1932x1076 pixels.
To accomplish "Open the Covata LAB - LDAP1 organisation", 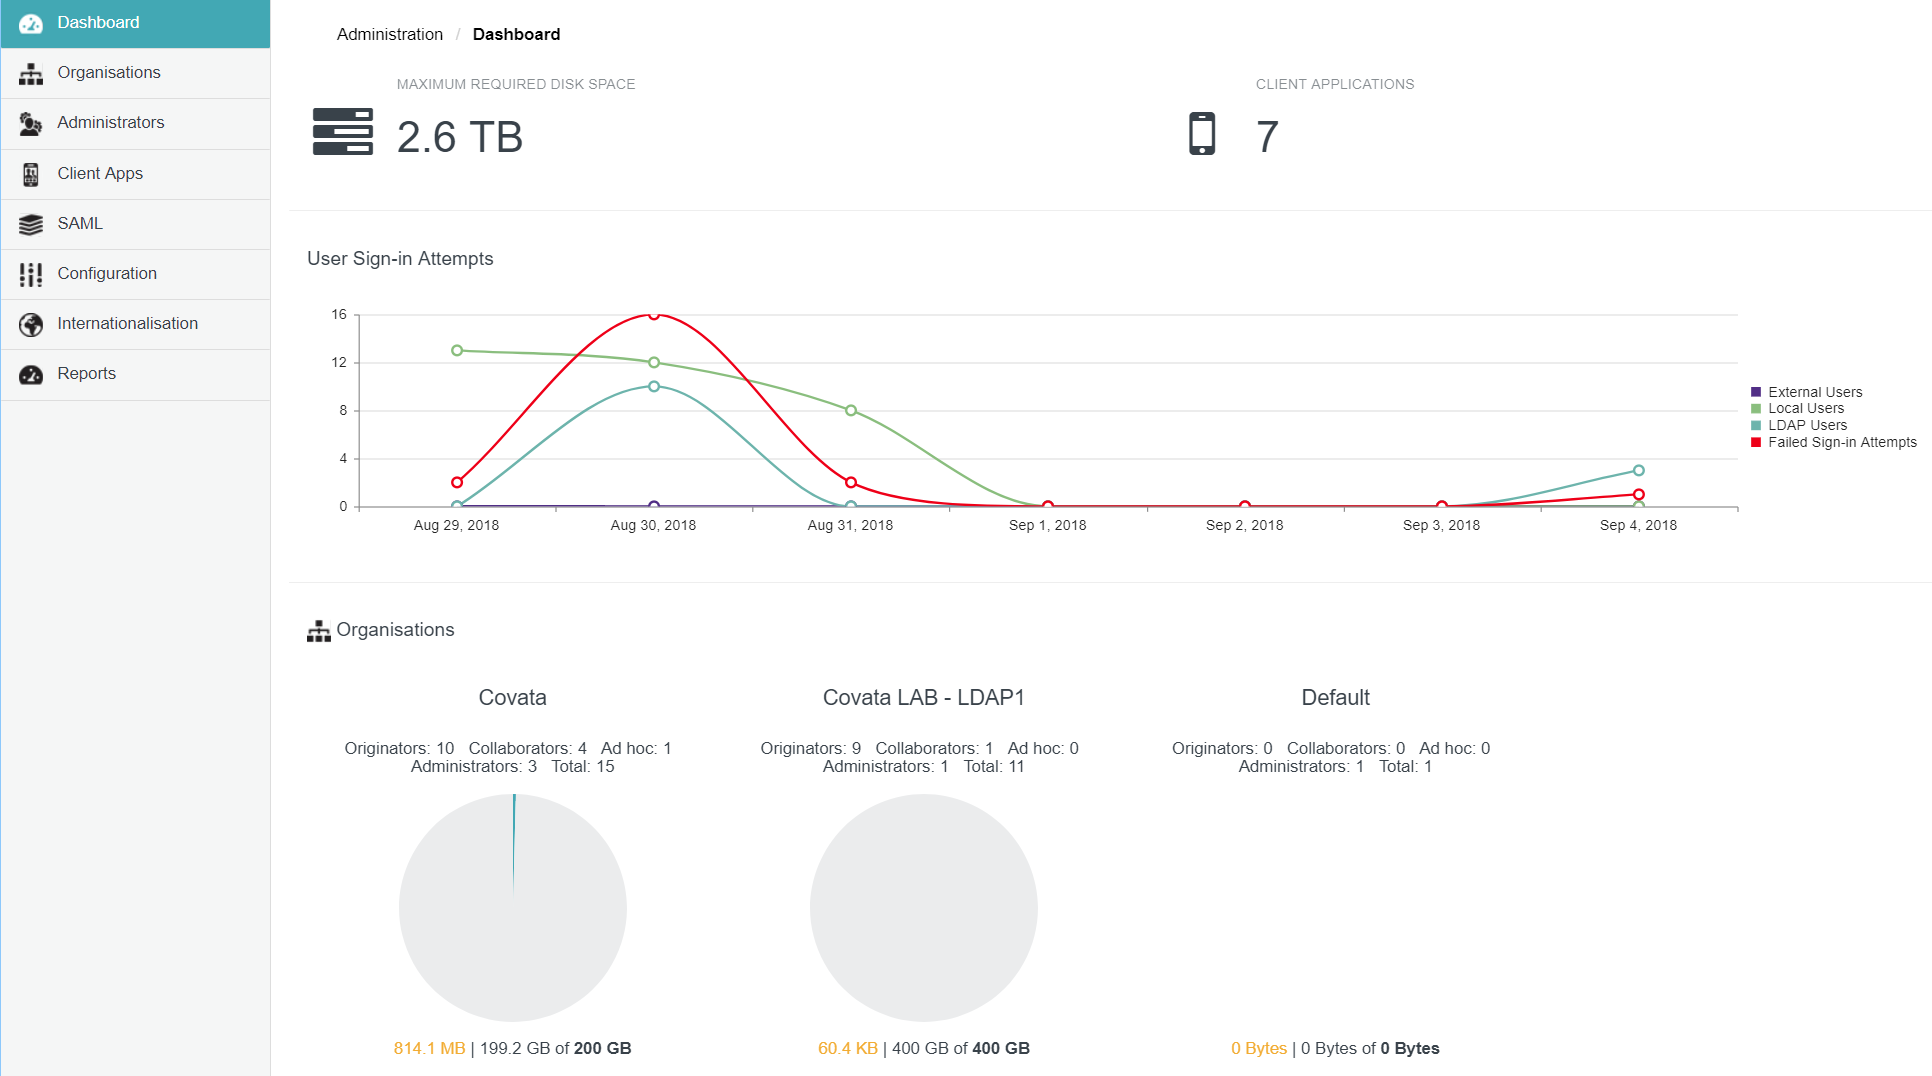I will (924, 697).
